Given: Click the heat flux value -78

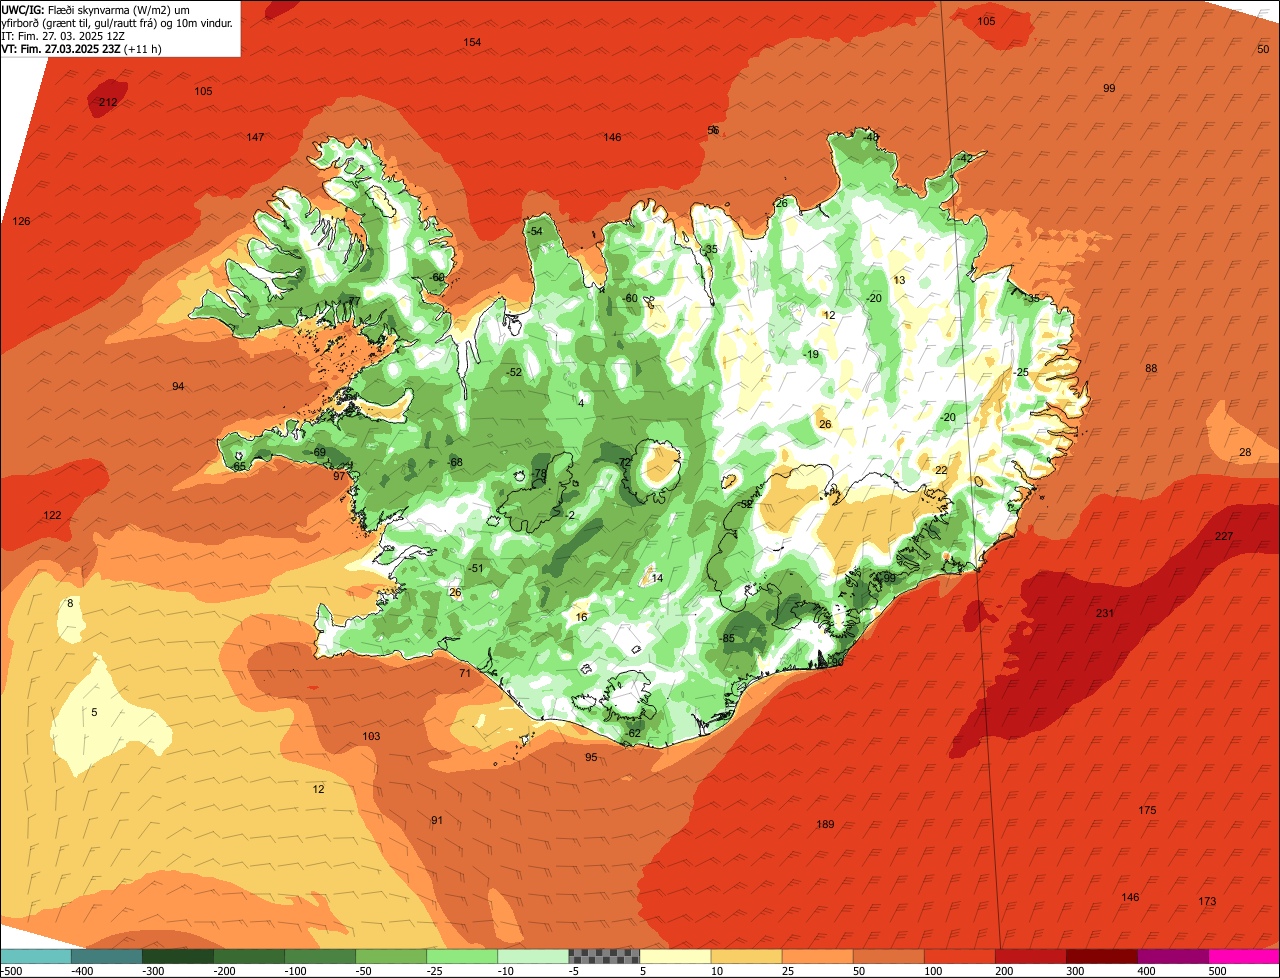Looking at the screenshot, I should (x=539, y=473).
